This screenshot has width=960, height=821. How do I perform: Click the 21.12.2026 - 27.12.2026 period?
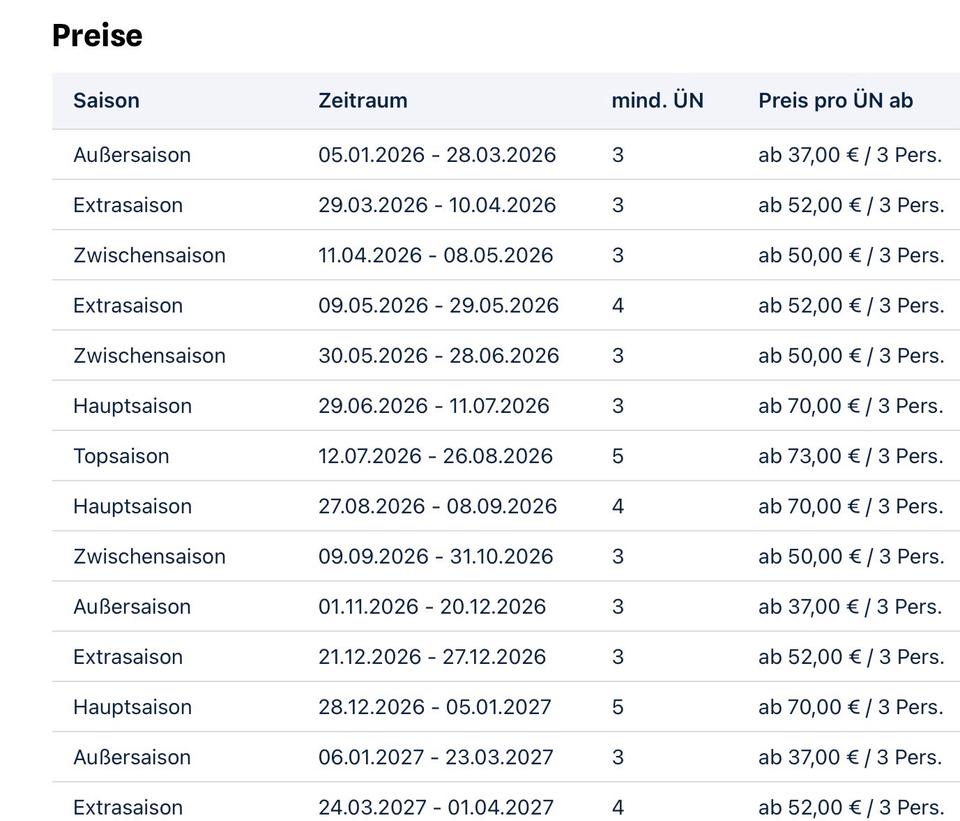(432, 657)
